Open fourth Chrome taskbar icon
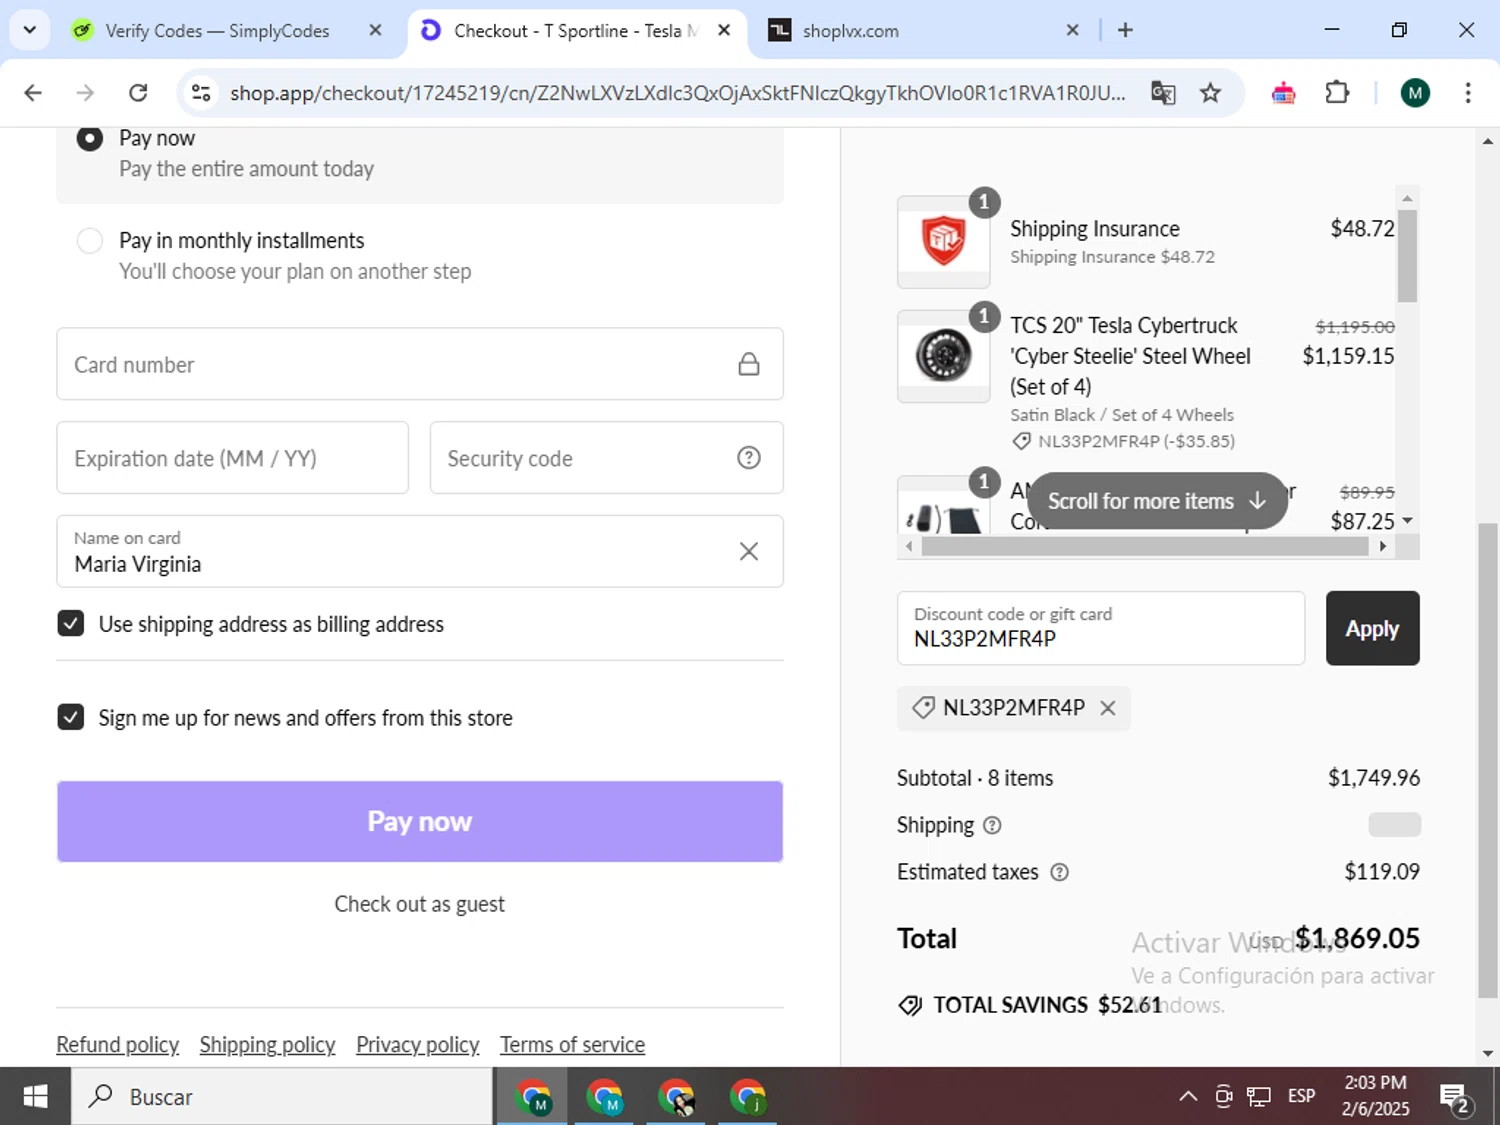The width and height of the screenshot is (1500, 1125). point(748,1097)
